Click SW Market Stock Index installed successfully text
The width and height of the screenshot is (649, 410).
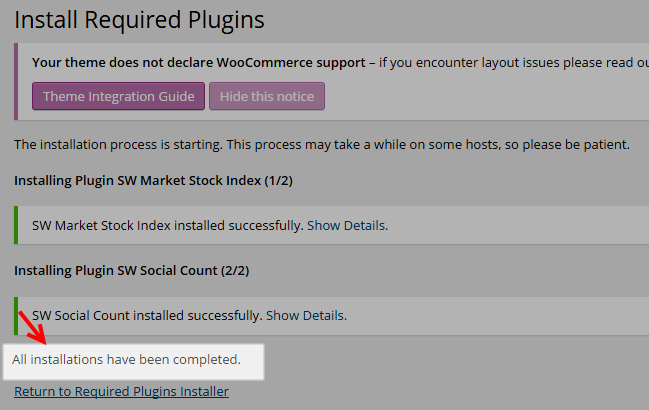168,225
